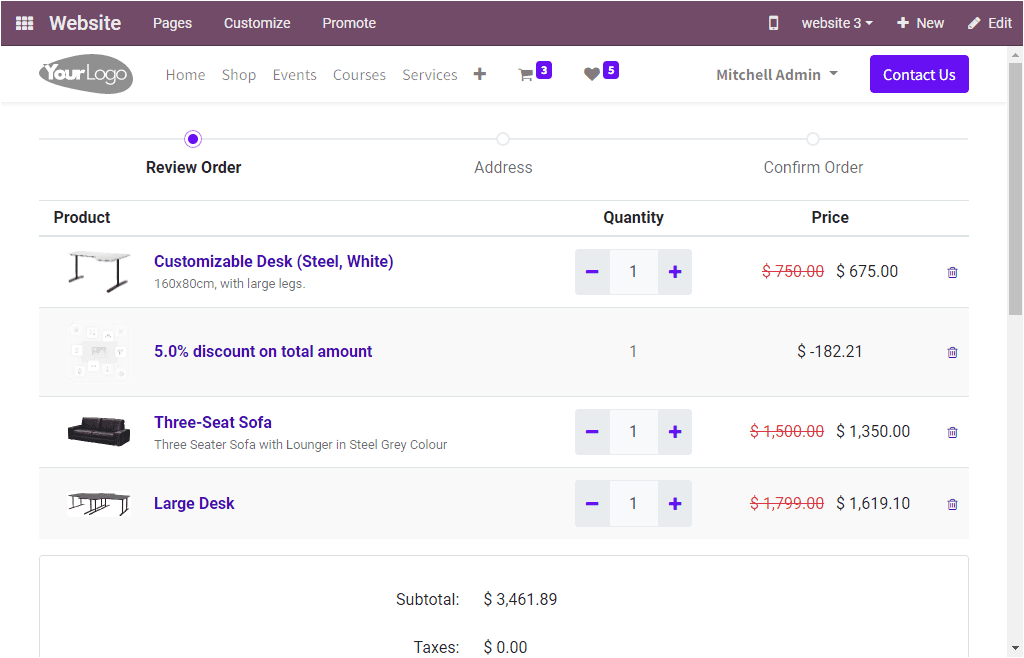Open the Customize menu
The image size is (1024, 658).
[x=257, y=22]
